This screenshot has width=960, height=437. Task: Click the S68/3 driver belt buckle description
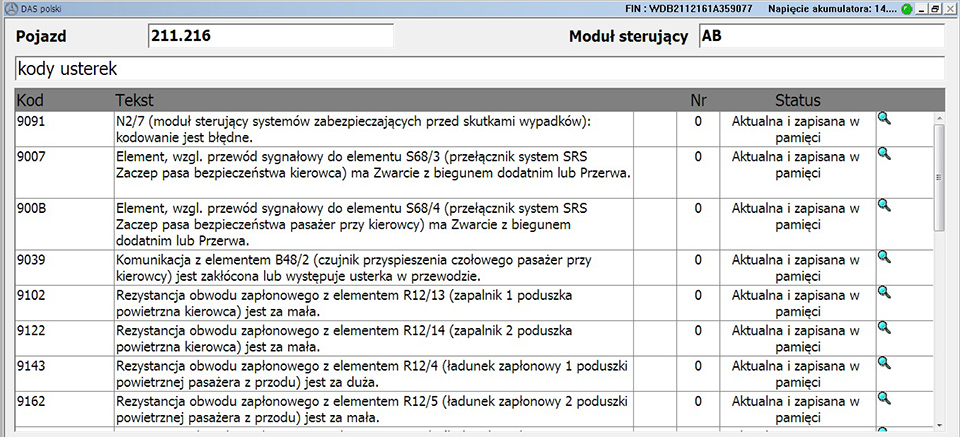373,171
